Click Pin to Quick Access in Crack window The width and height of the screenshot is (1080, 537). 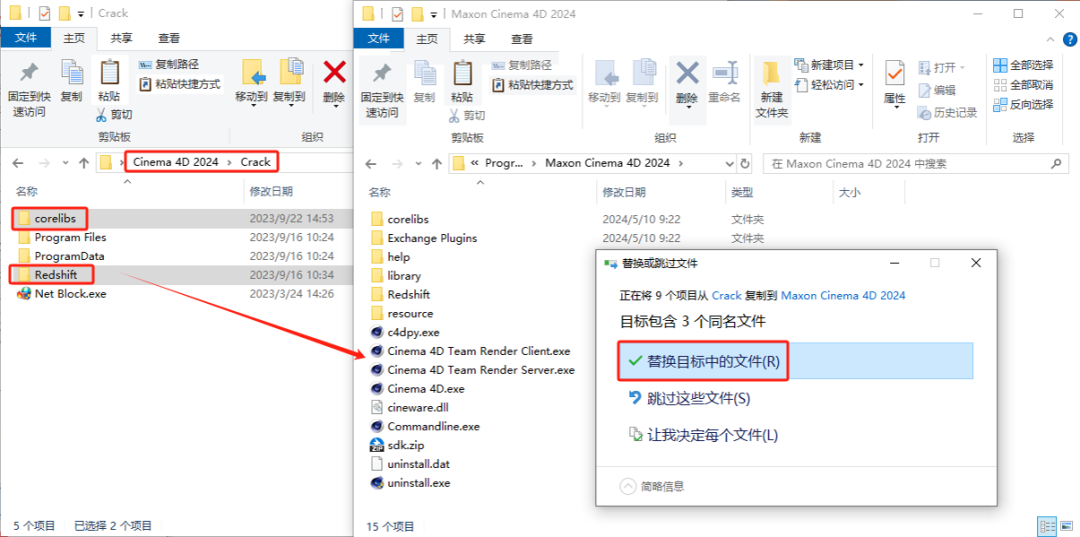pyautogui.click(x=27, y=90)
